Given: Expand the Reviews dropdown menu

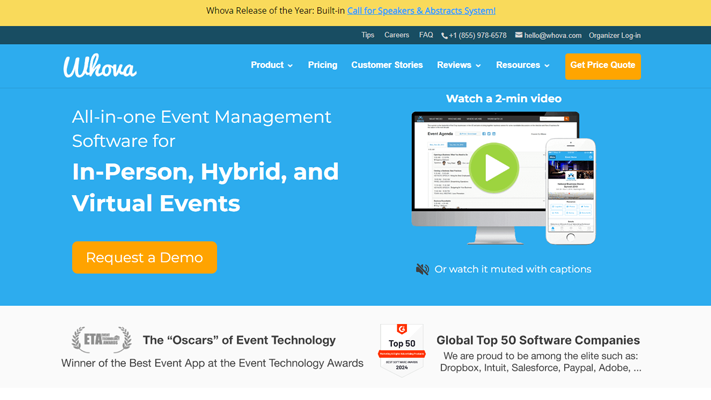Looking at the screenshot, I should pyautogui.click(x=459, y=65).
